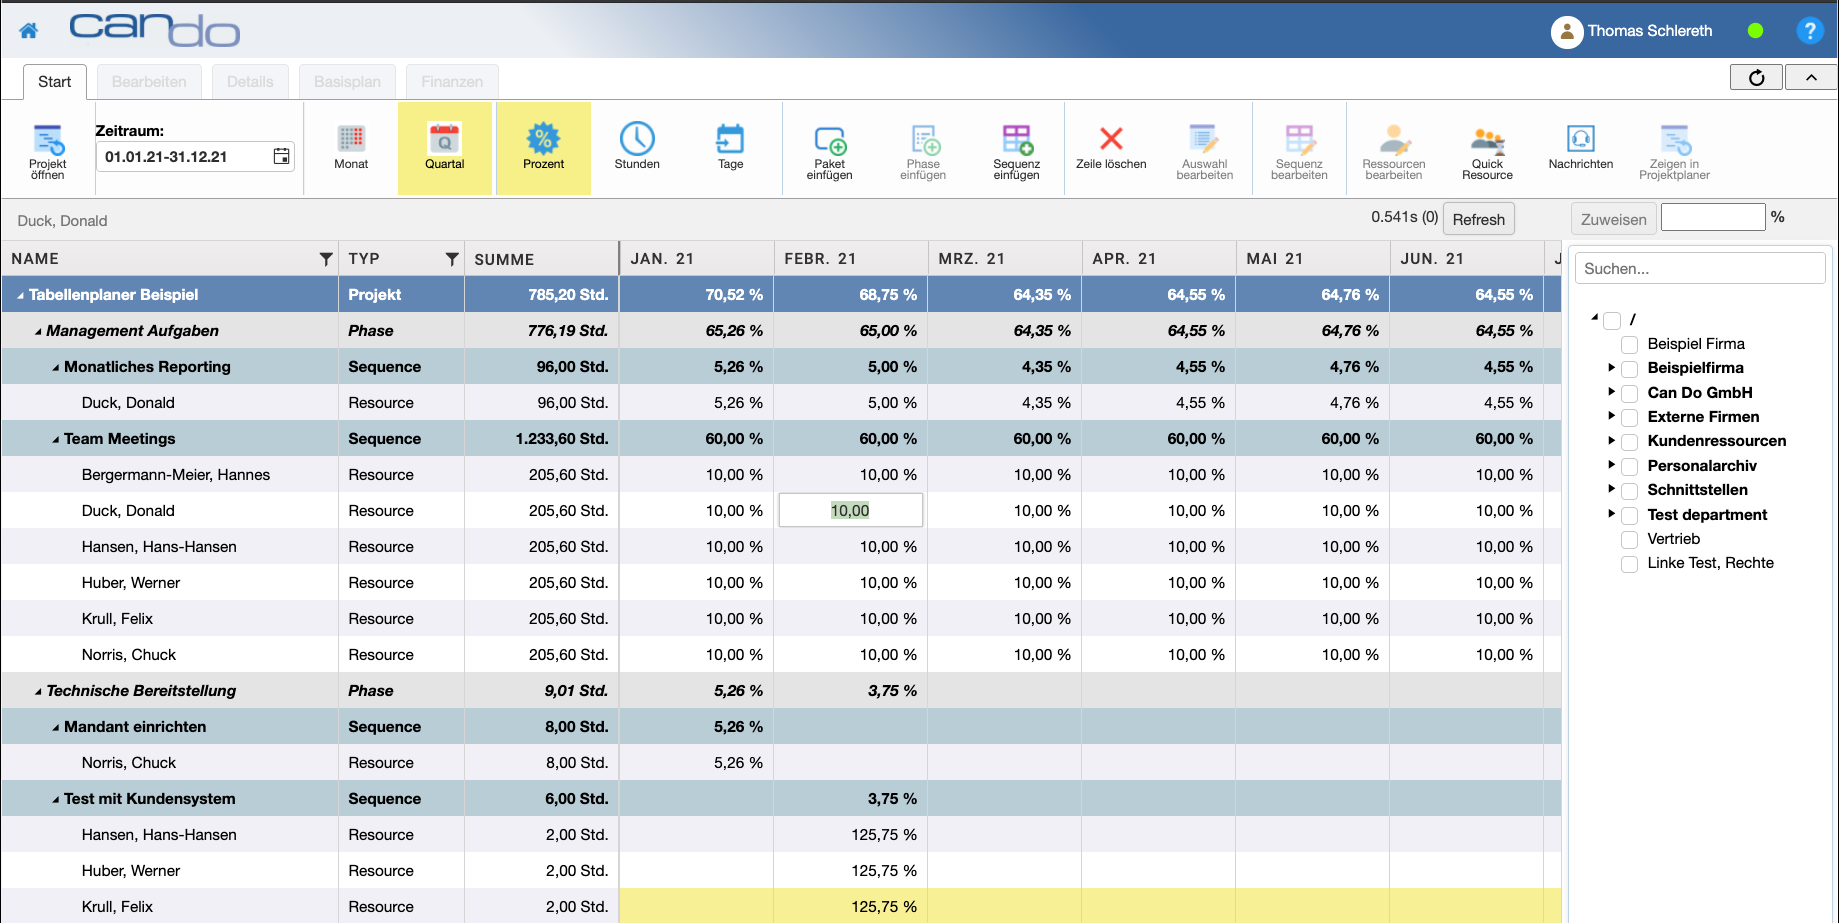Open the help question mark
The image size is (1839, 923).
1809,30
